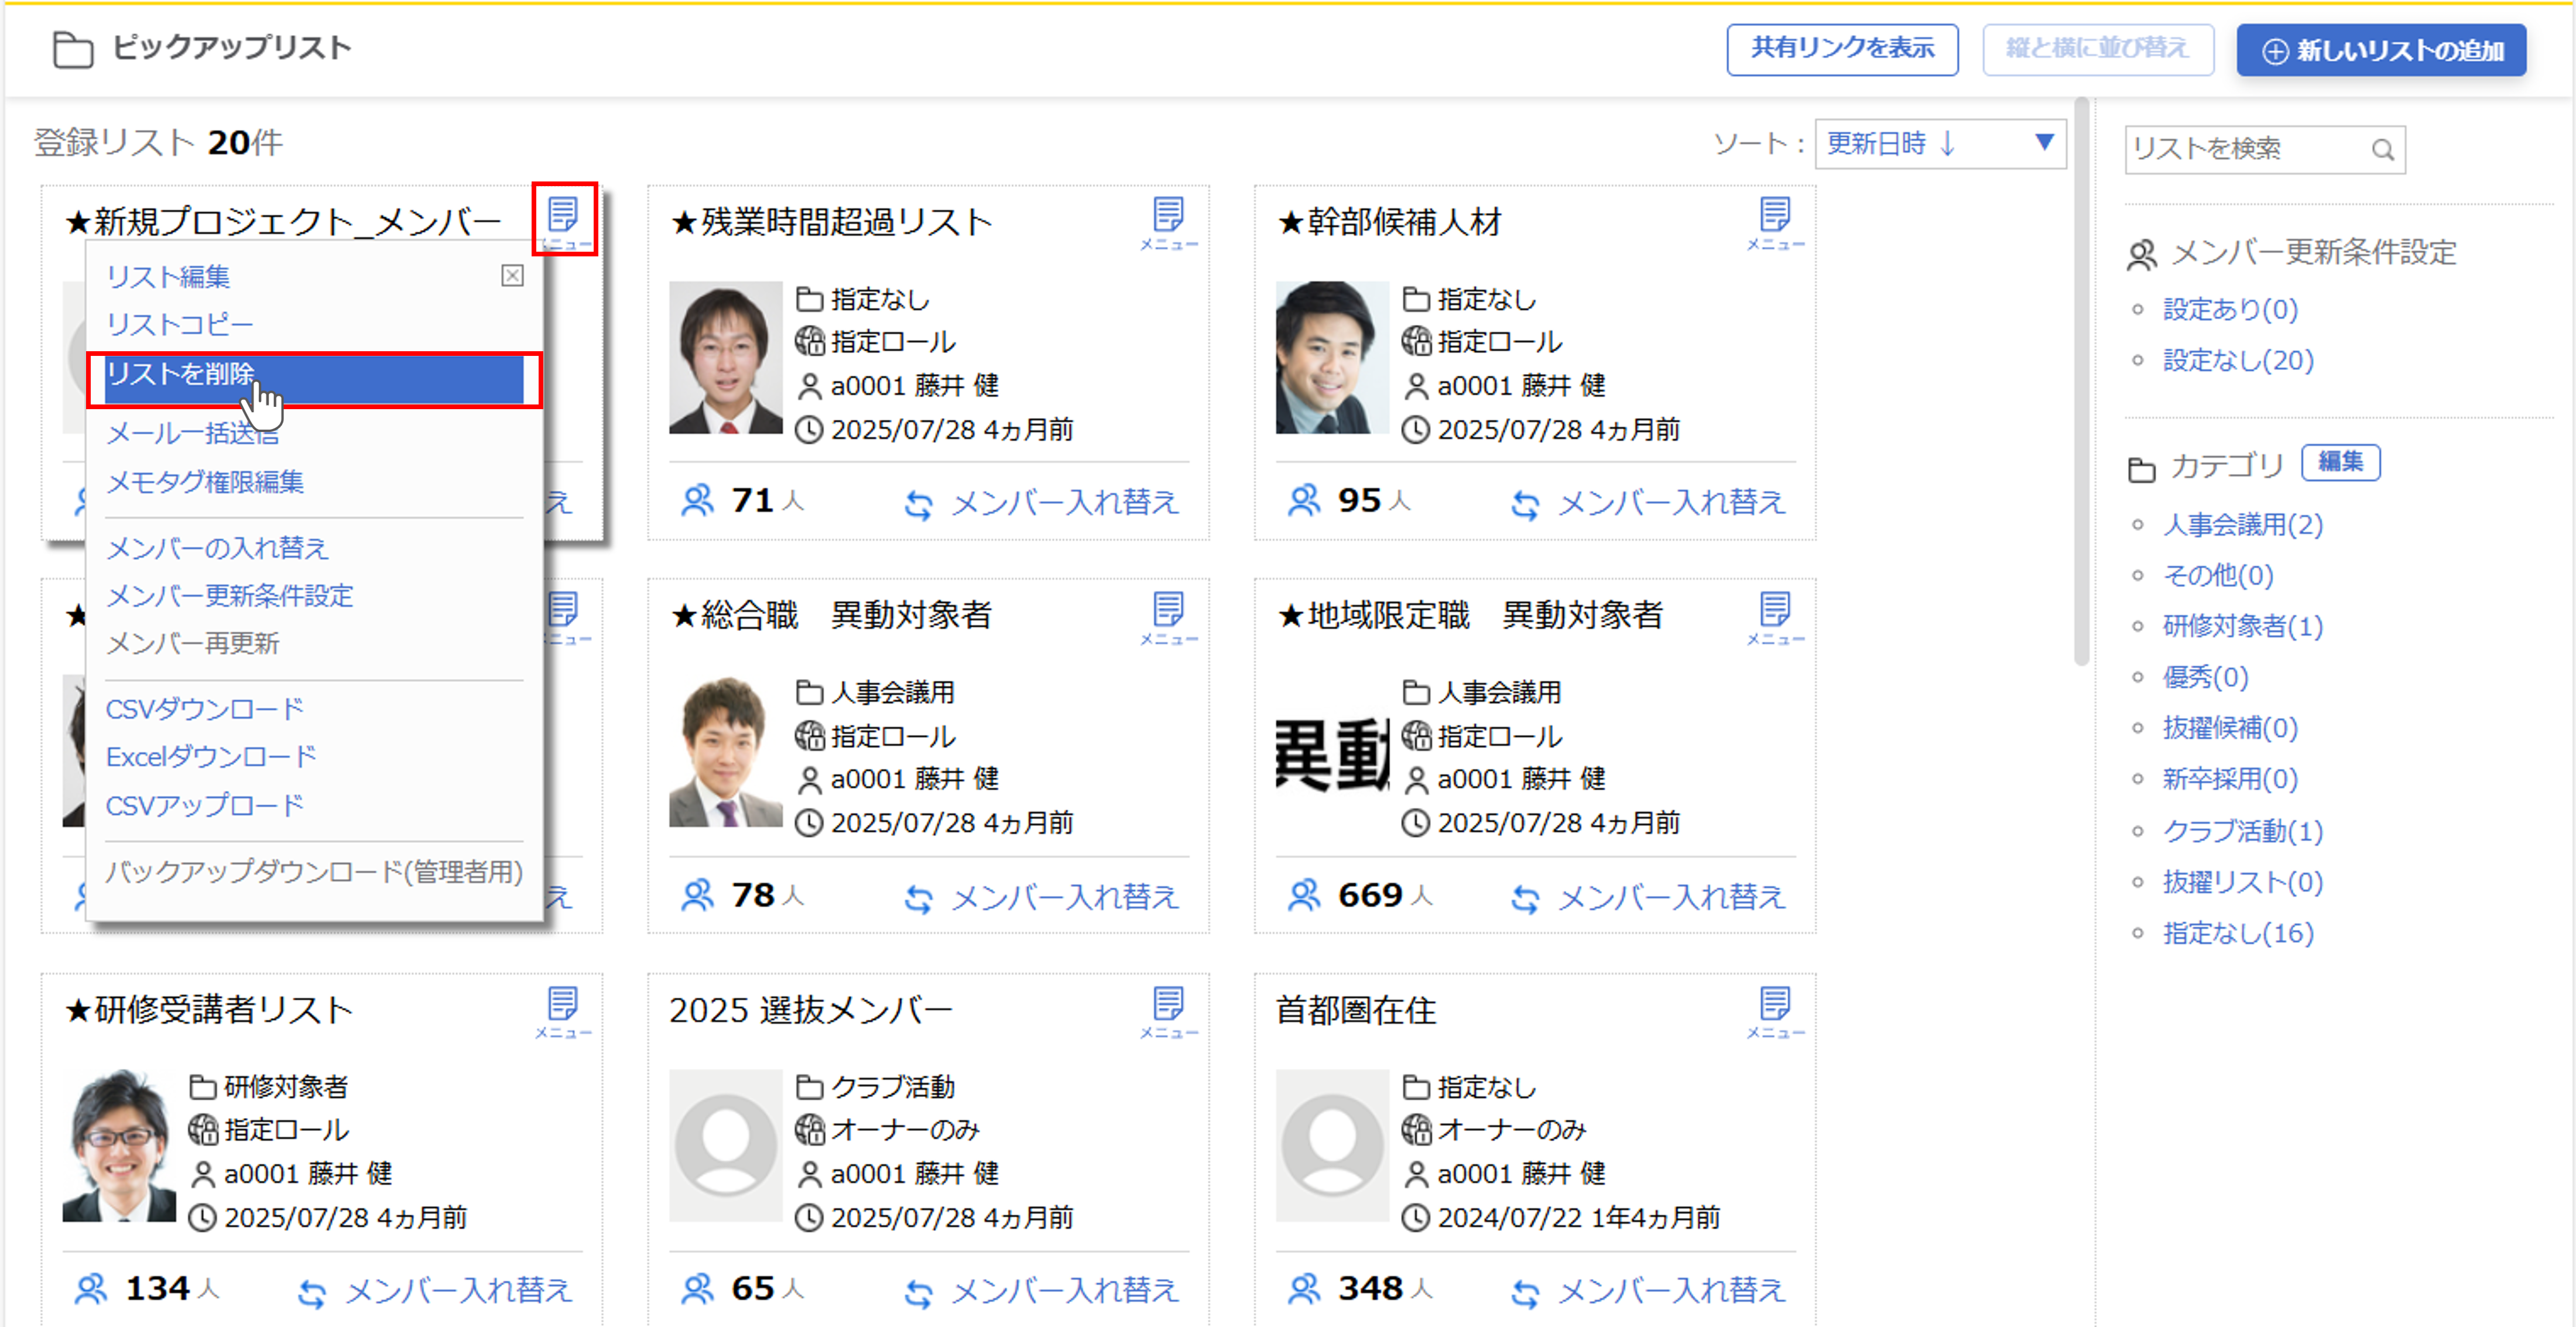
Task: Choose リストコピー in the context menu
Action: 181,325
